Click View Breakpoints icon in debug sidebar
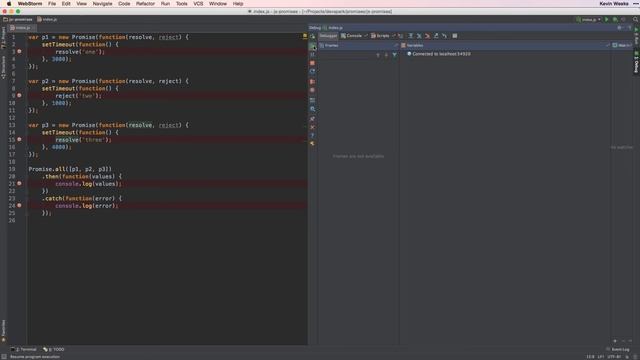The height and width of the screenshot is (360, 640). (312, 82)
